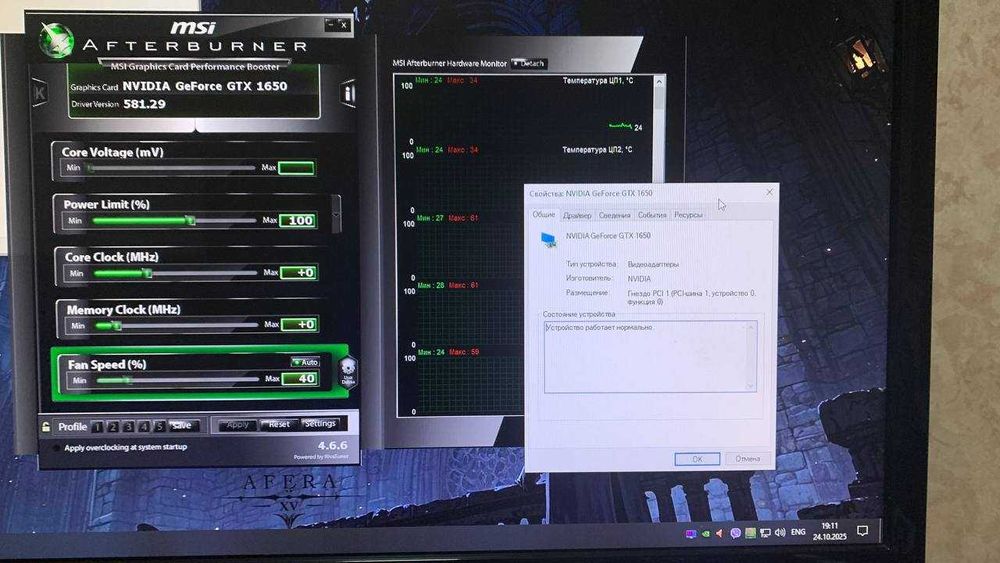Click the MSI Afterburner dragon logo
Image resolution: width=1000 pixels, height=563 pixels.
(56, 40)
